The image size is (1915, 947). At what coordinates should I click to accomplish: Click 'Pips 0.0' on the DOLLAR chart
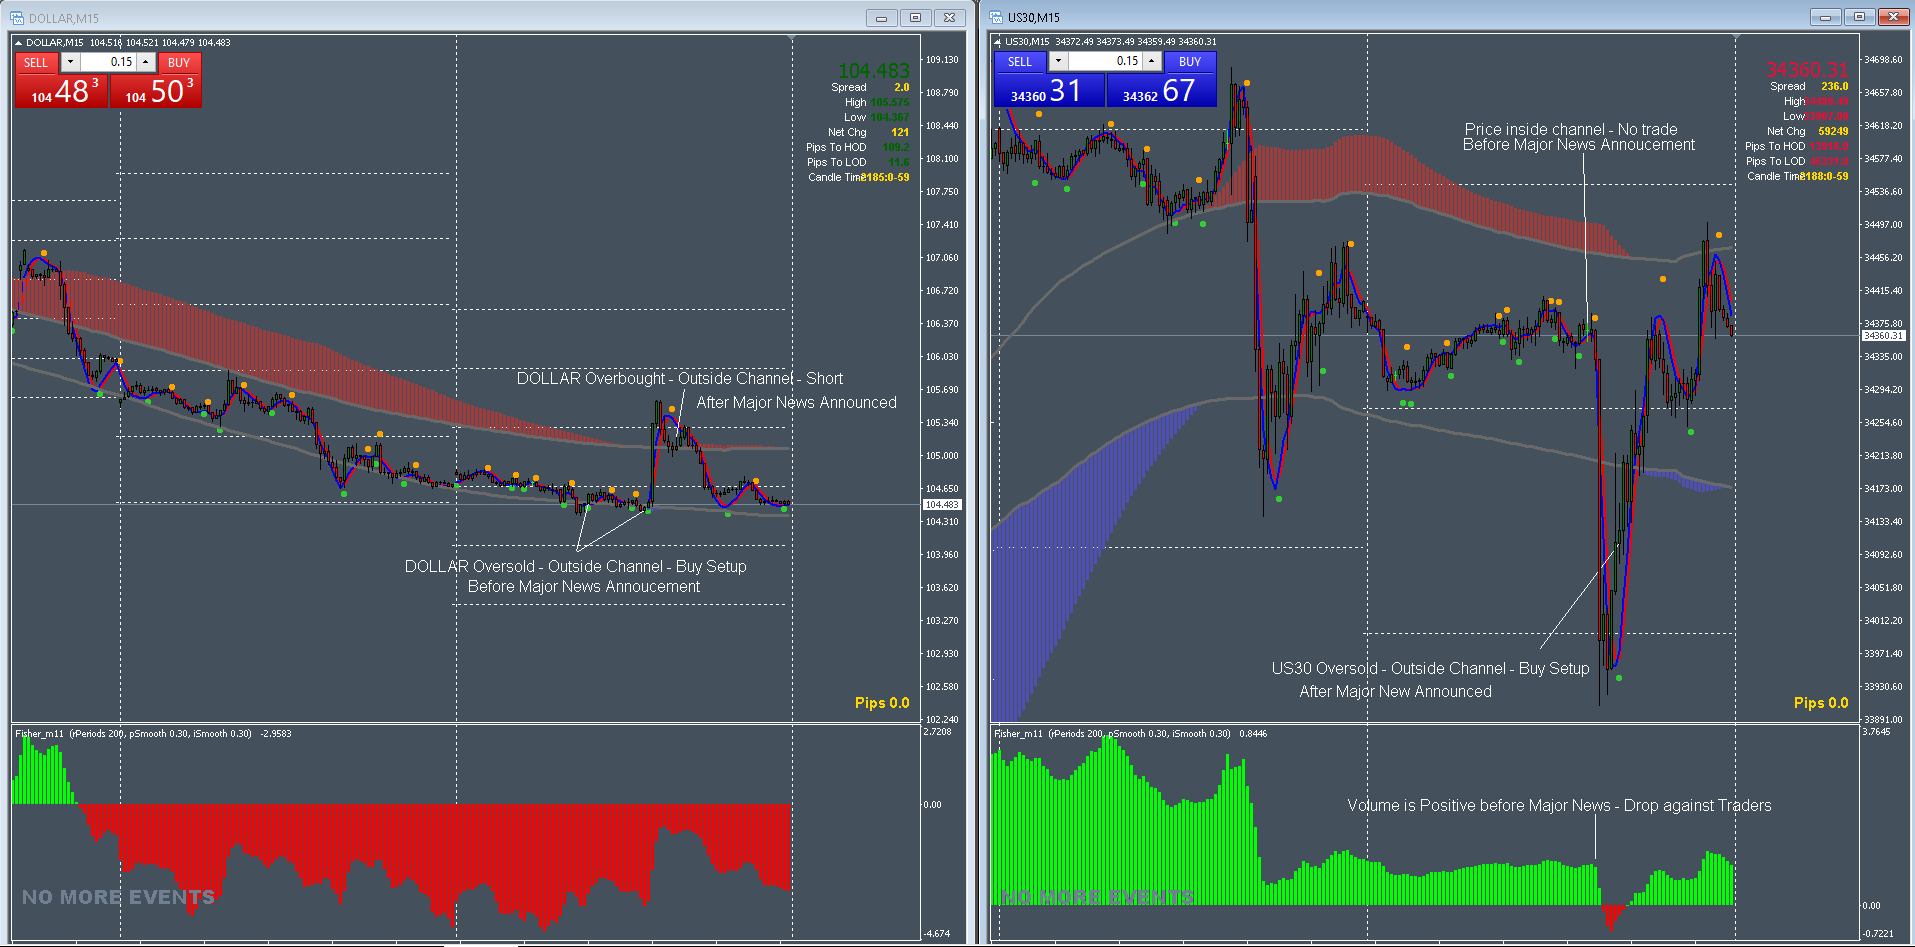tap(882, 703)
